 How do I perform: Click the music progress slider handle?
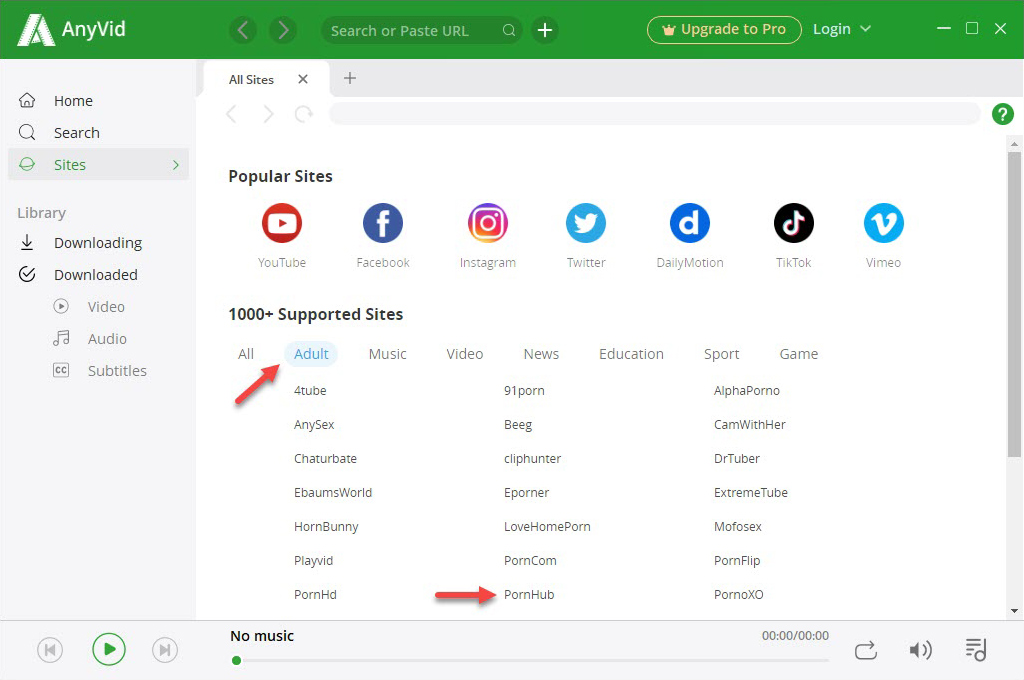(x=236, y=660)
